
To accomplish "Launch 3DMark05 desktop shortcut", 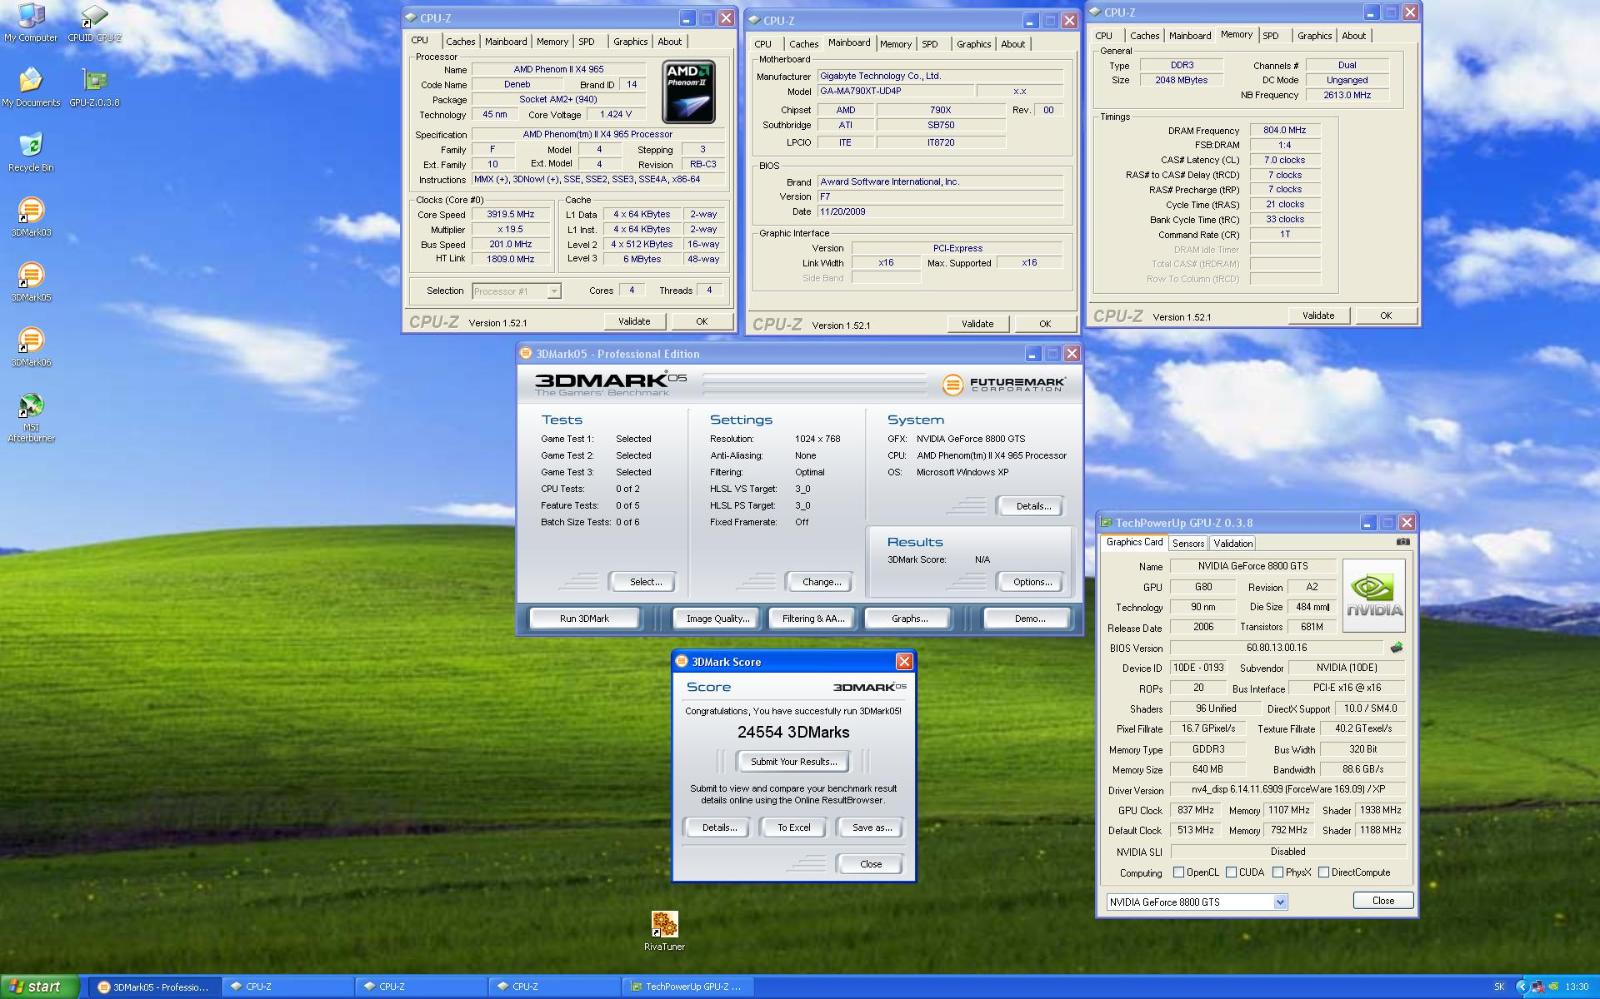I will (31, 282).
